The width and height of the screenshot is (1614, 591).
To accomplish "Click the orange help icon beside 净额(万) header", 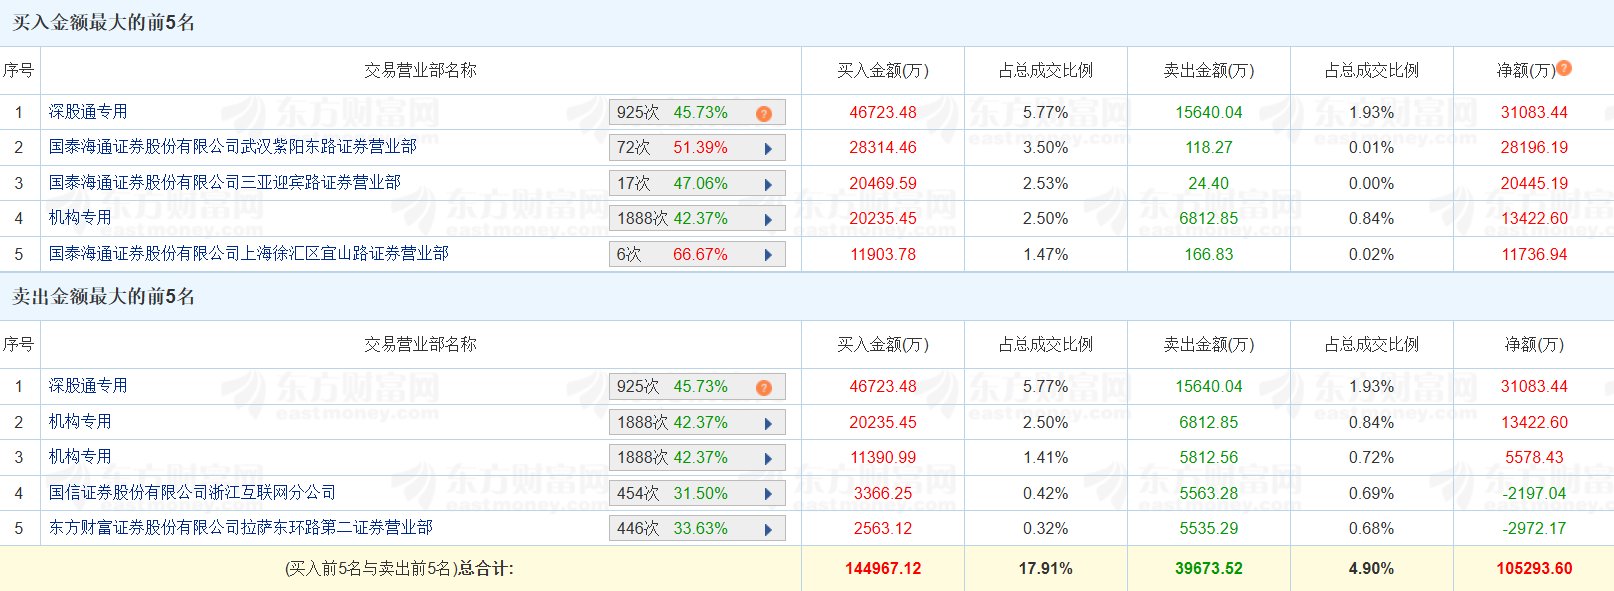I will [x=1564, y=68].
